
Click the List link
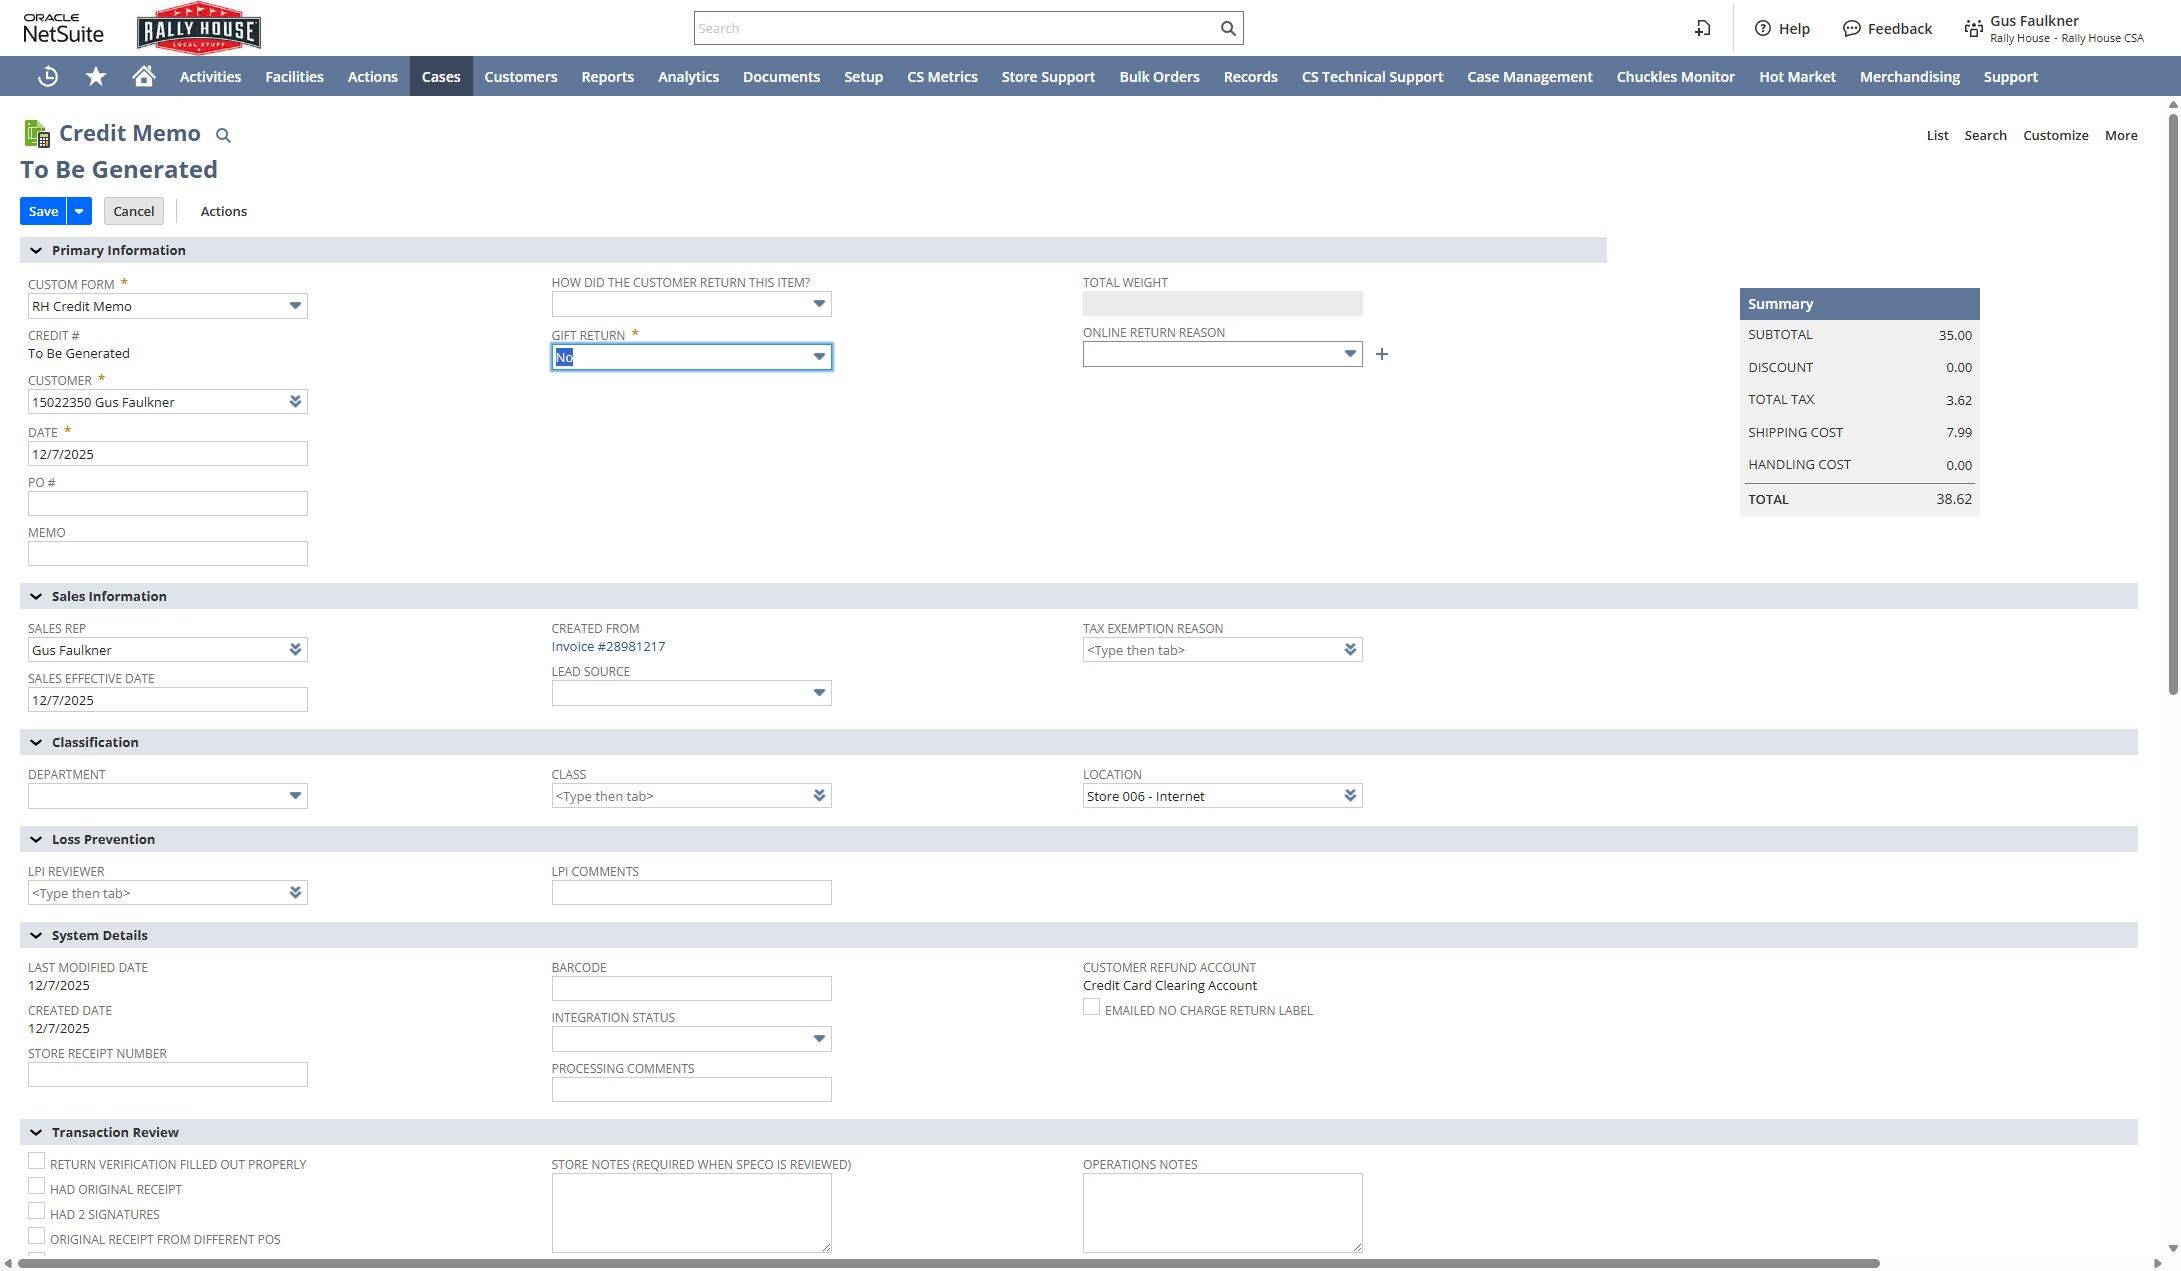[x=1937, y=135]
